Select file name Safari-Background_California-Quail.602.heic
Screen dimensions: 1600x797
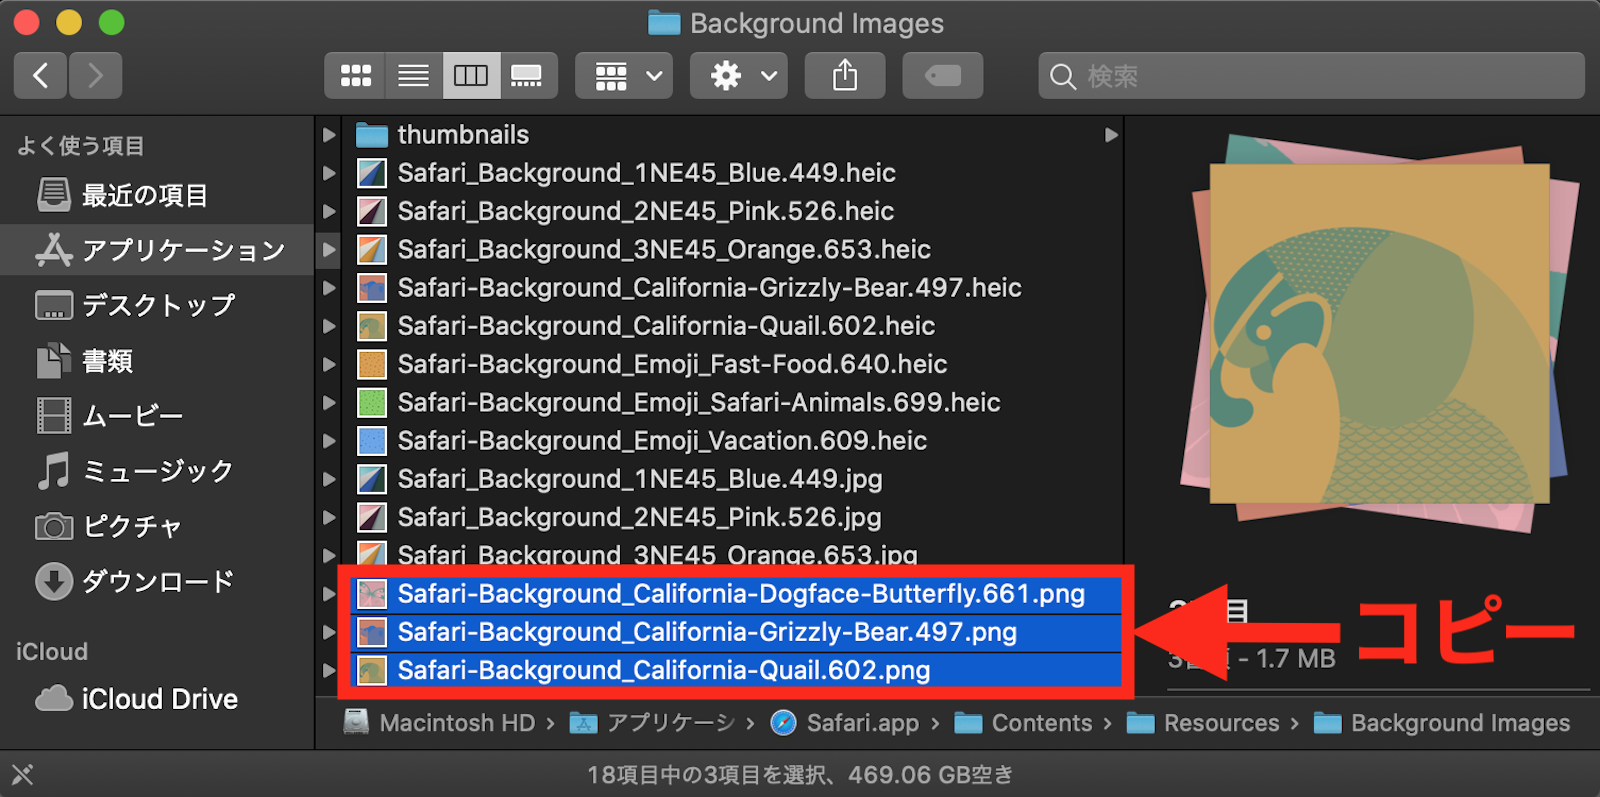click(666, 326)
